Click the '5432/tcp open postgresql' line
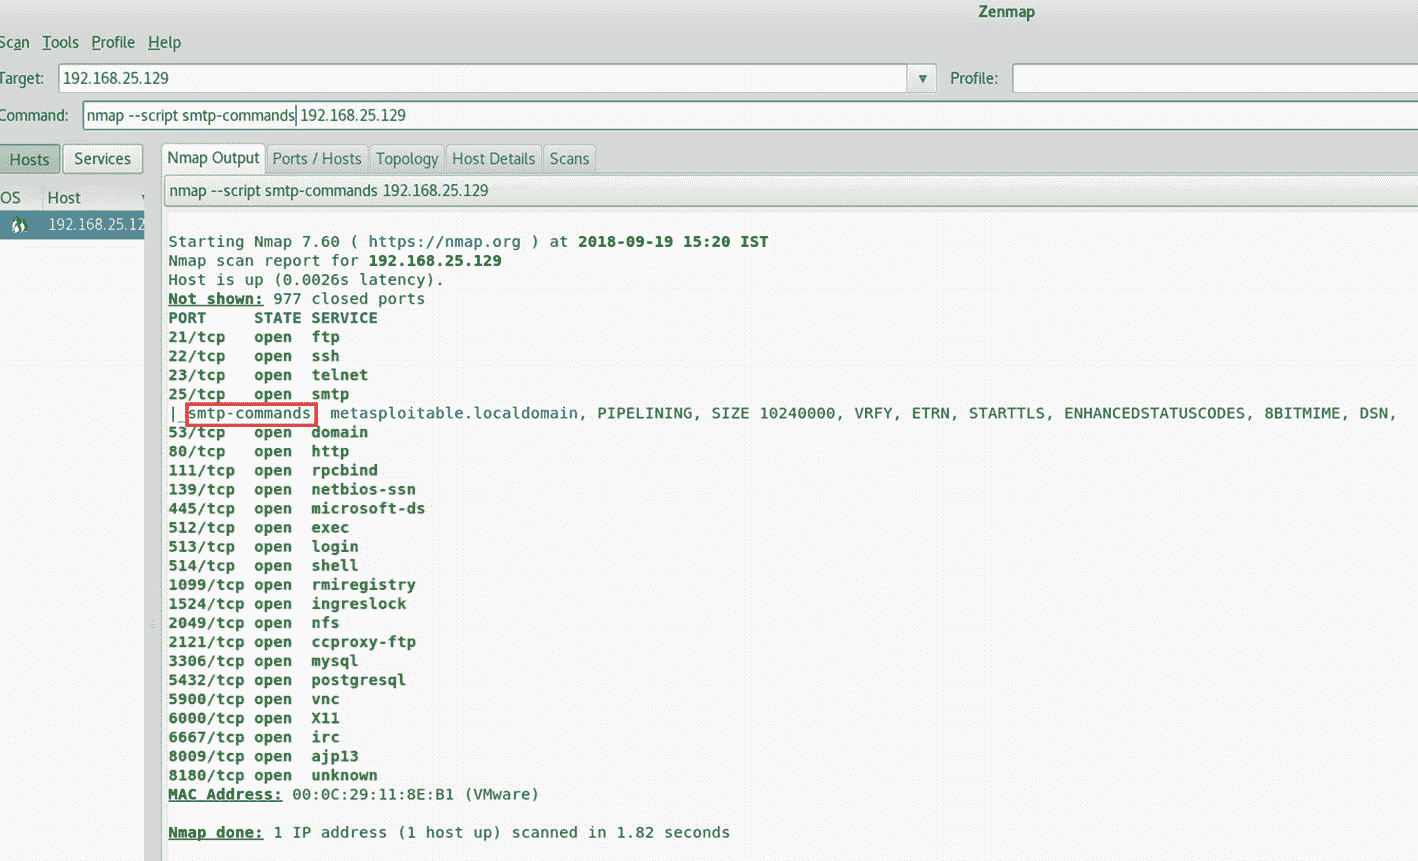The width and height of the screenshot is (1418, 861). (x=287, y=679)
